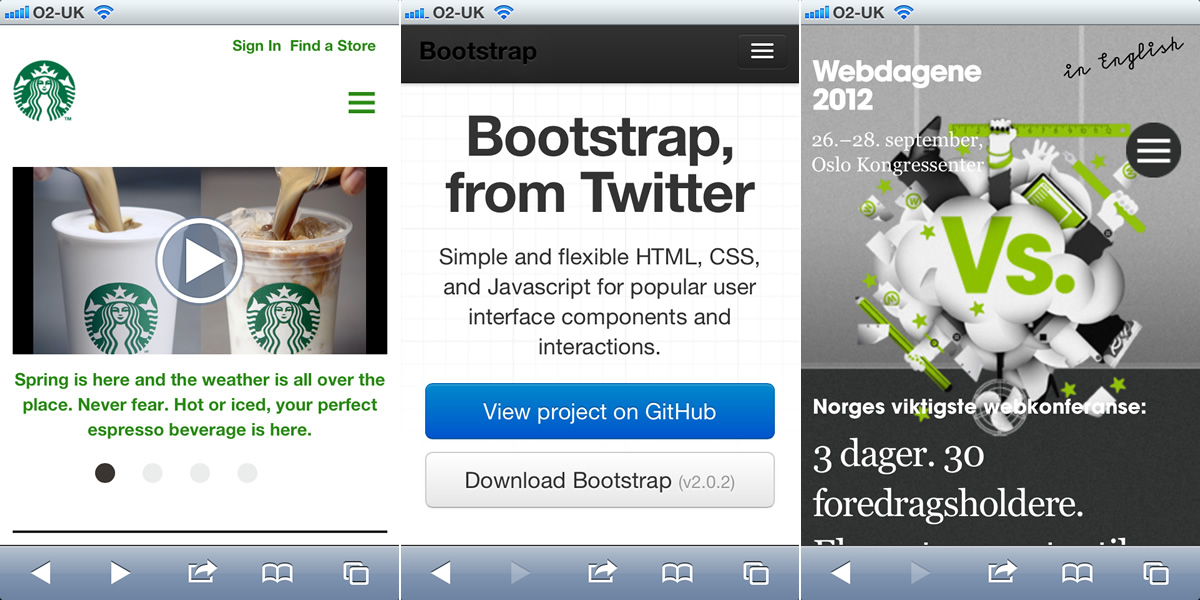1200x600 pixels.
Task: Open the Webdagene round hamburger menu
Action: (x=1153, y=149)
